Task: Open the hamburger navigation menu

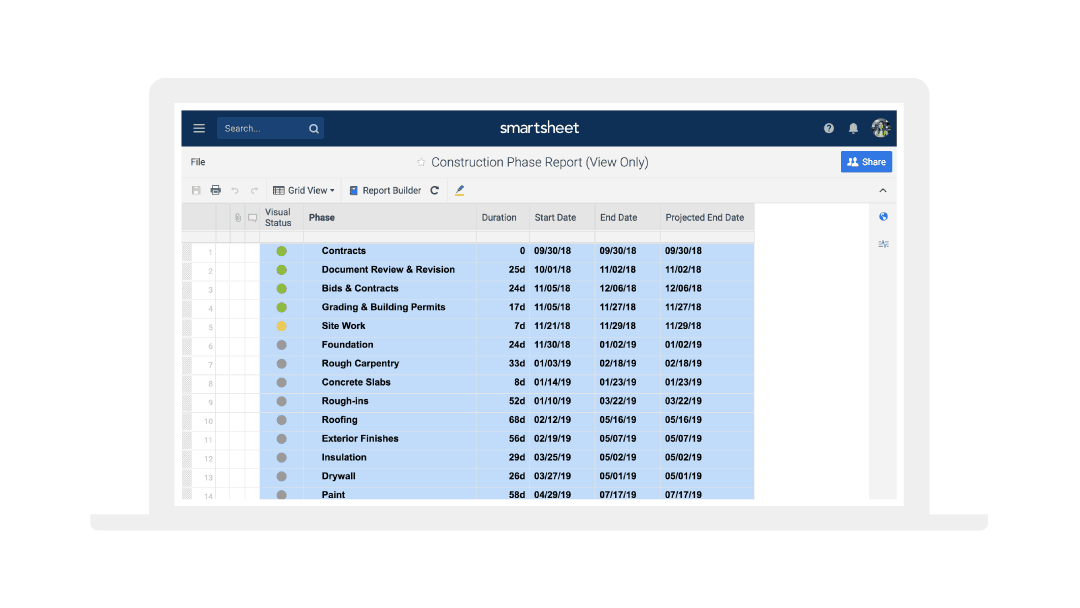Action: (x=199, y=128)
